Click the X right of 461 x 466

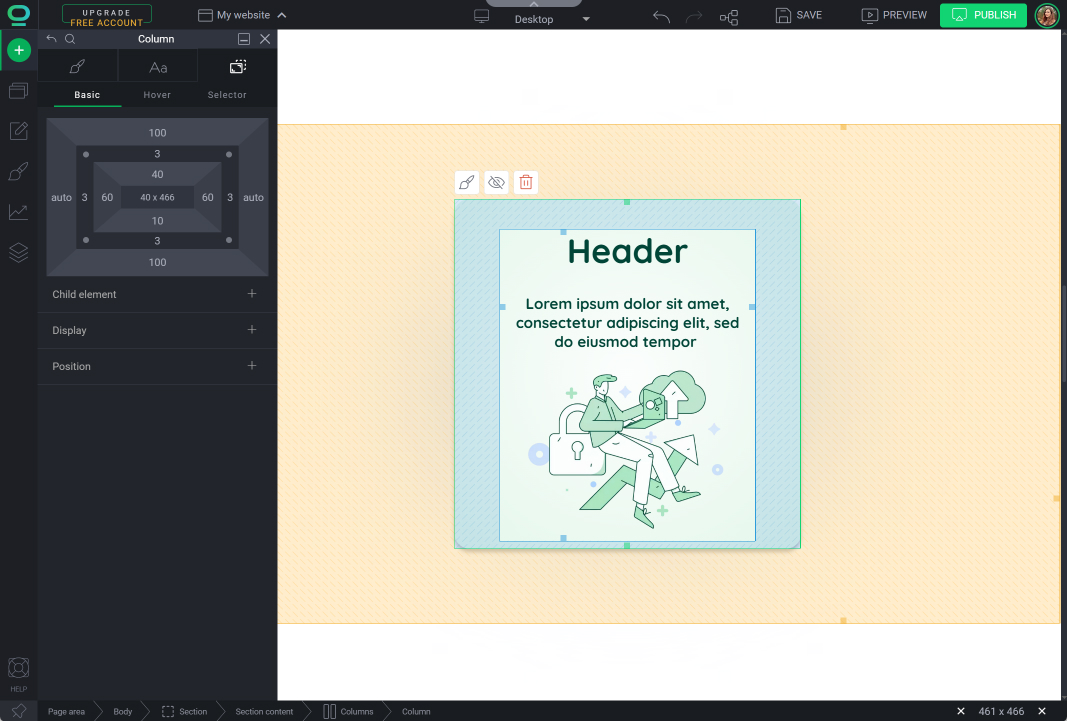coord(1042,711)
